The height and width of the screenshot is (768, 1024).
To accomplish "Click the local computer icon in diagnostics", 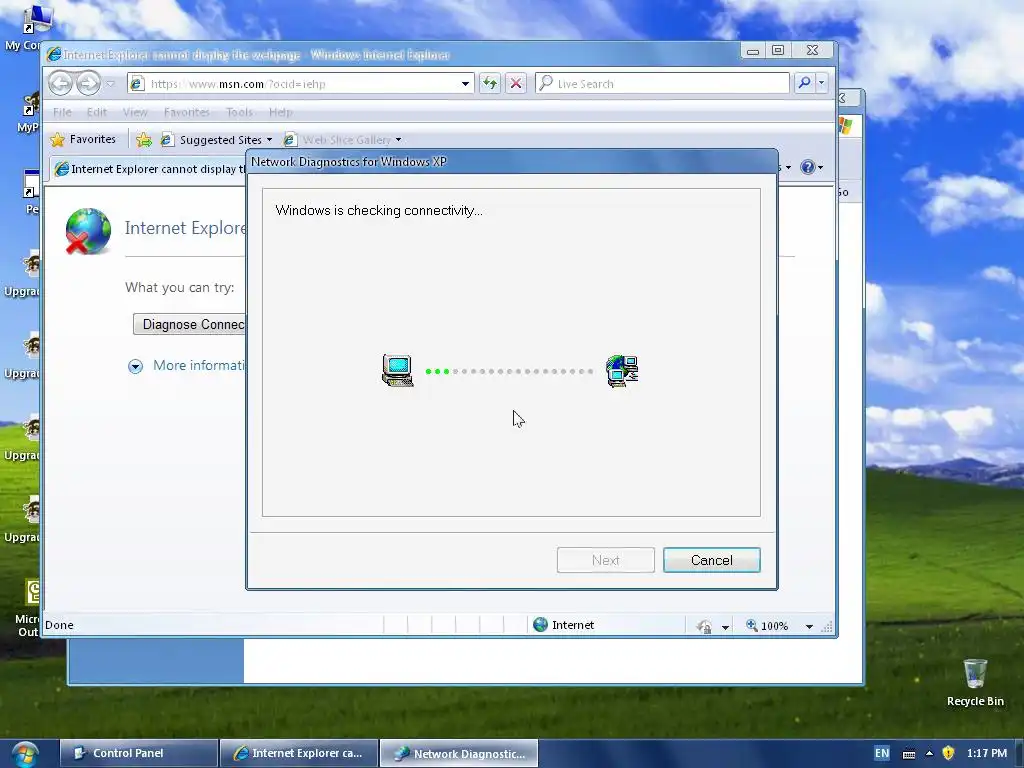I will [398, 370].
